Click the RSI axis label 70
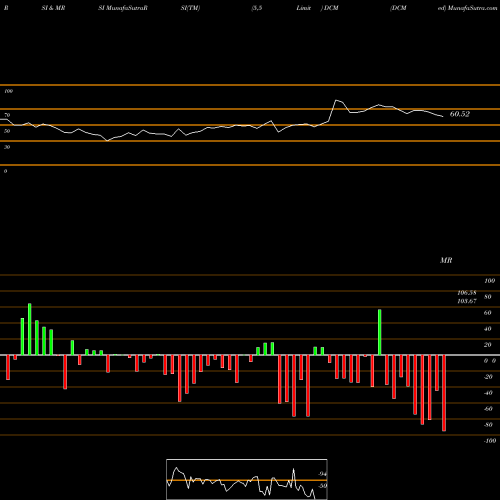Viewport: 500px width, 500px height. point(7,115)
